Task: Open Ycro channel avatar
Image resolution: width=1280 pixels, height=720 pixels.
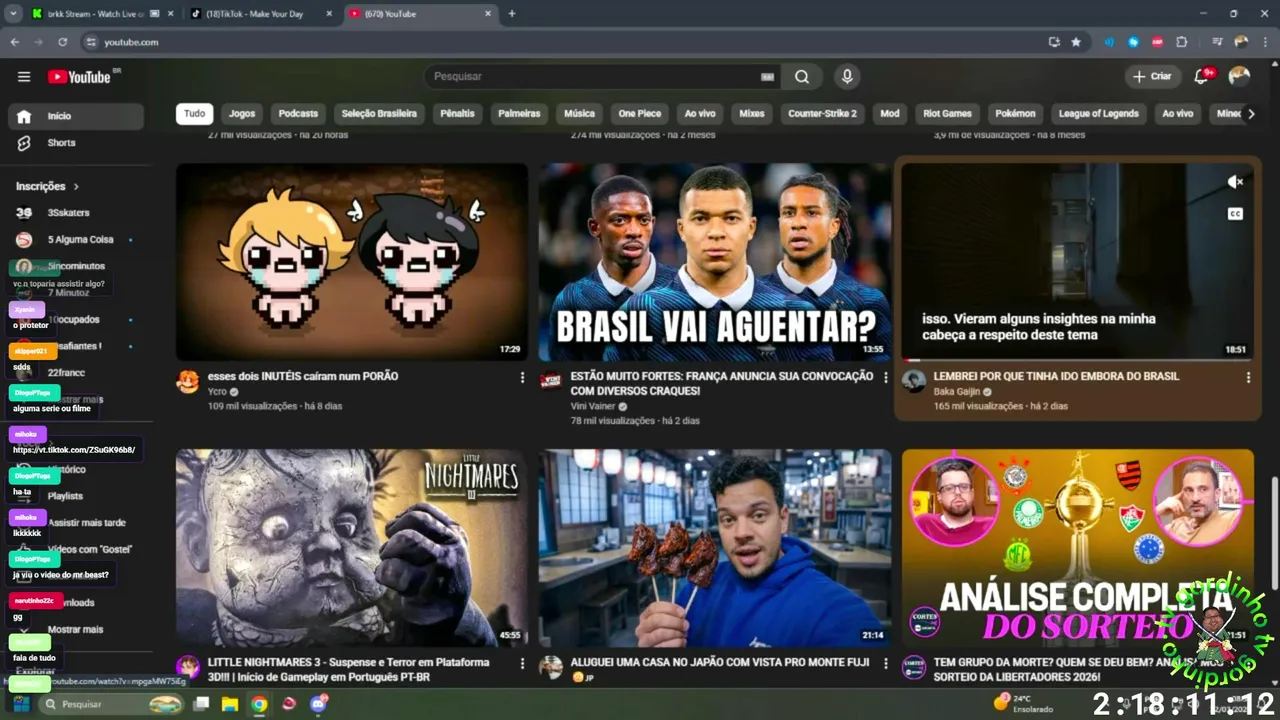Action: click(188, 382)
